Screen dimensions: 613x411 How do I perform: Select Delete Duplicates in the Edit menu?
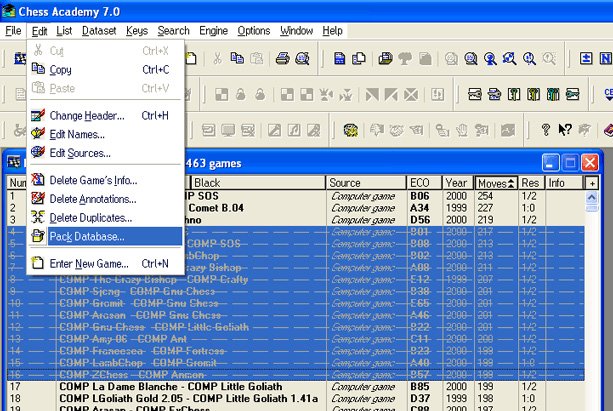tap(90, 217)
